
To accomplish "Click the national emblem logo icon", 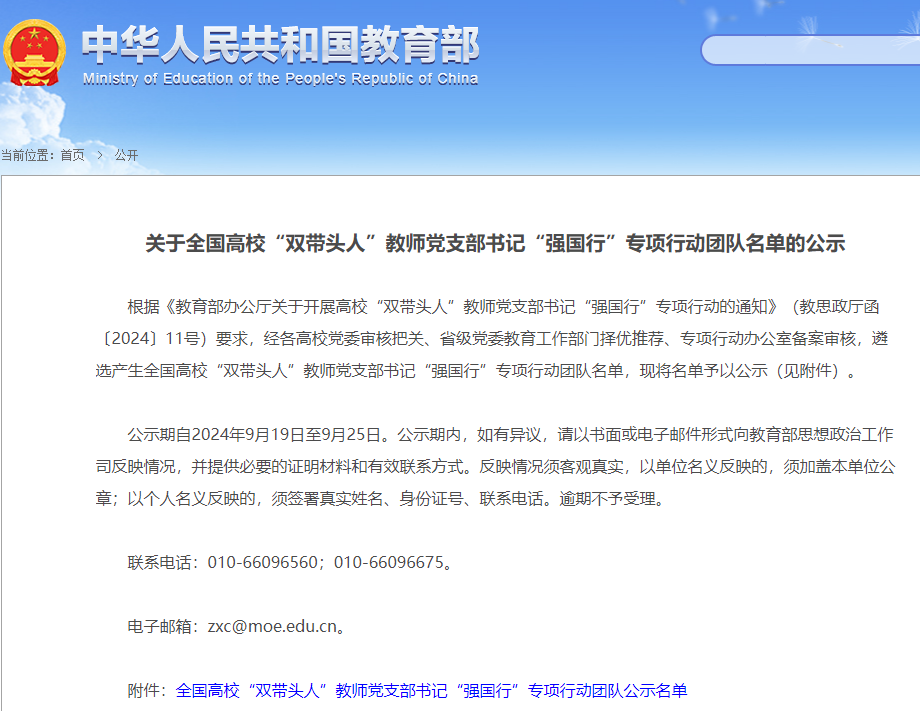I will coord(34,53).
